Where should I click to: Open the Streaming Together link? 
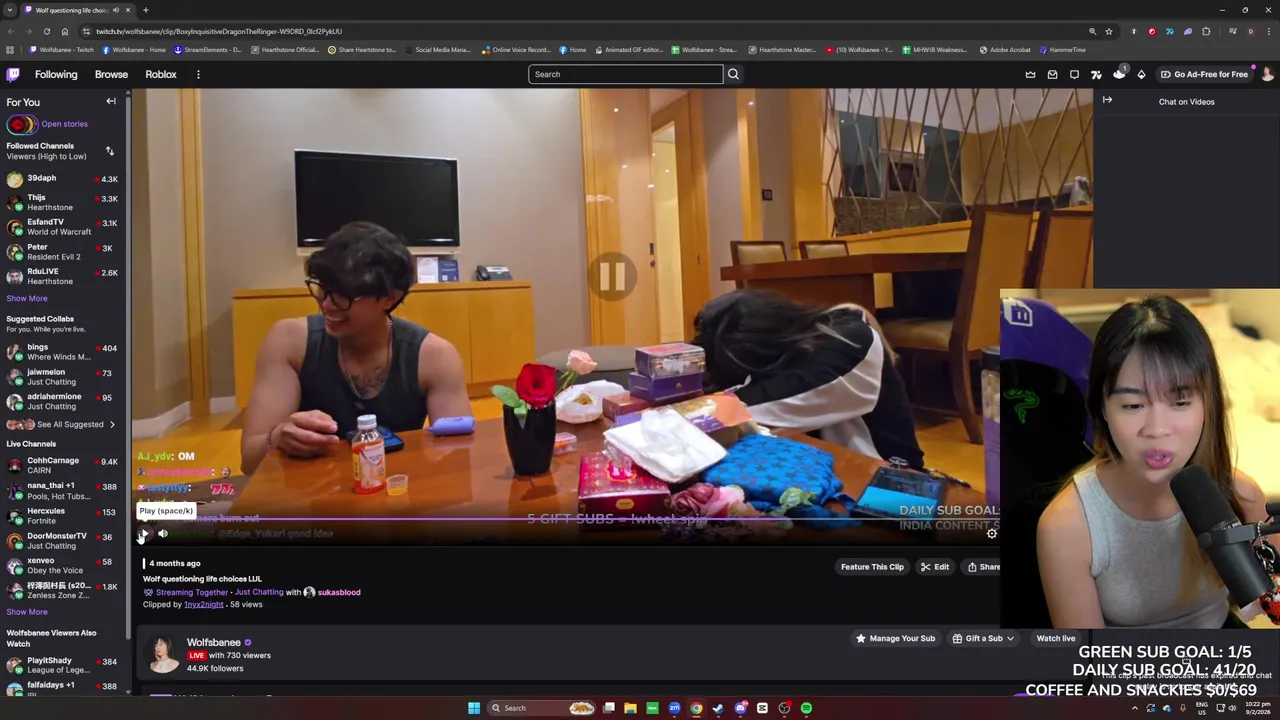click(191, 592)
